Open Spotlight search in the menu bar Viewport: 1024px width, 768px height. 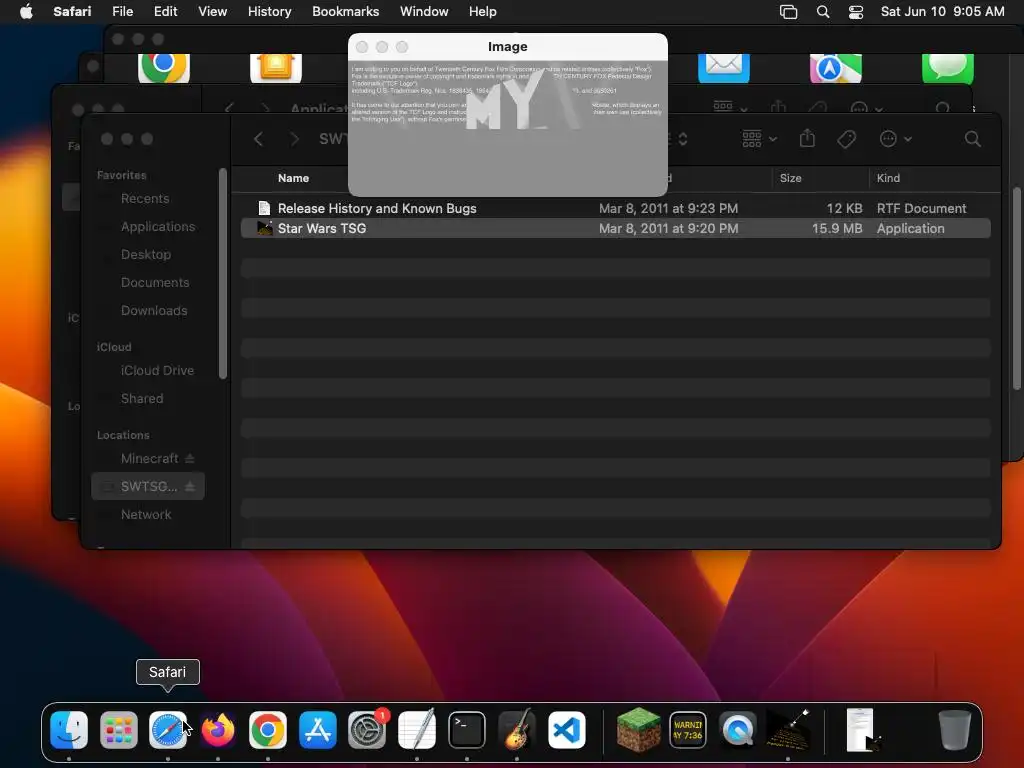point(823,12)
